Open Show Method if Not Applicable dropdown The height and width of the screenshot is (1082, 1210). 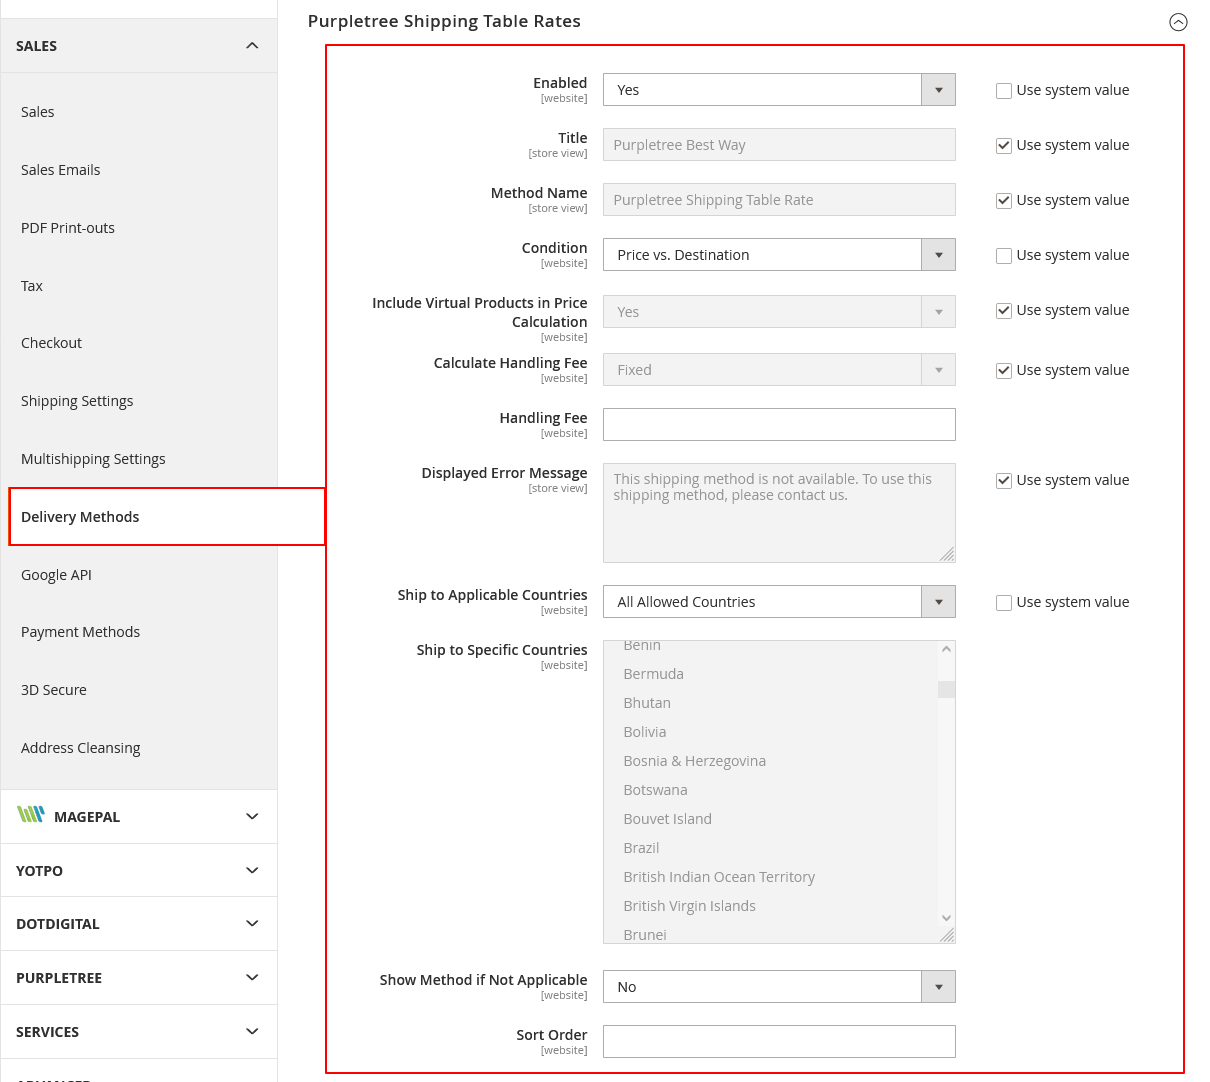pyautogui.click(x=779, y=987)
